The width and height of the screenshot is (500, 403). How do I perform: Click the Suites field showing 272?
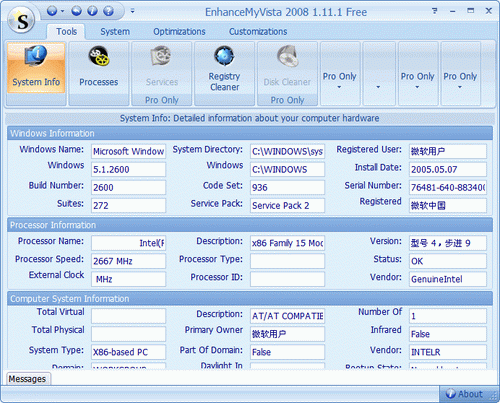(x=128, y=205)
